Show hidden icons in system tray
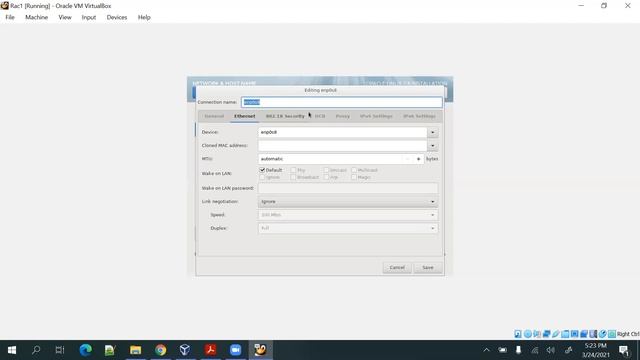 point(486,350)
